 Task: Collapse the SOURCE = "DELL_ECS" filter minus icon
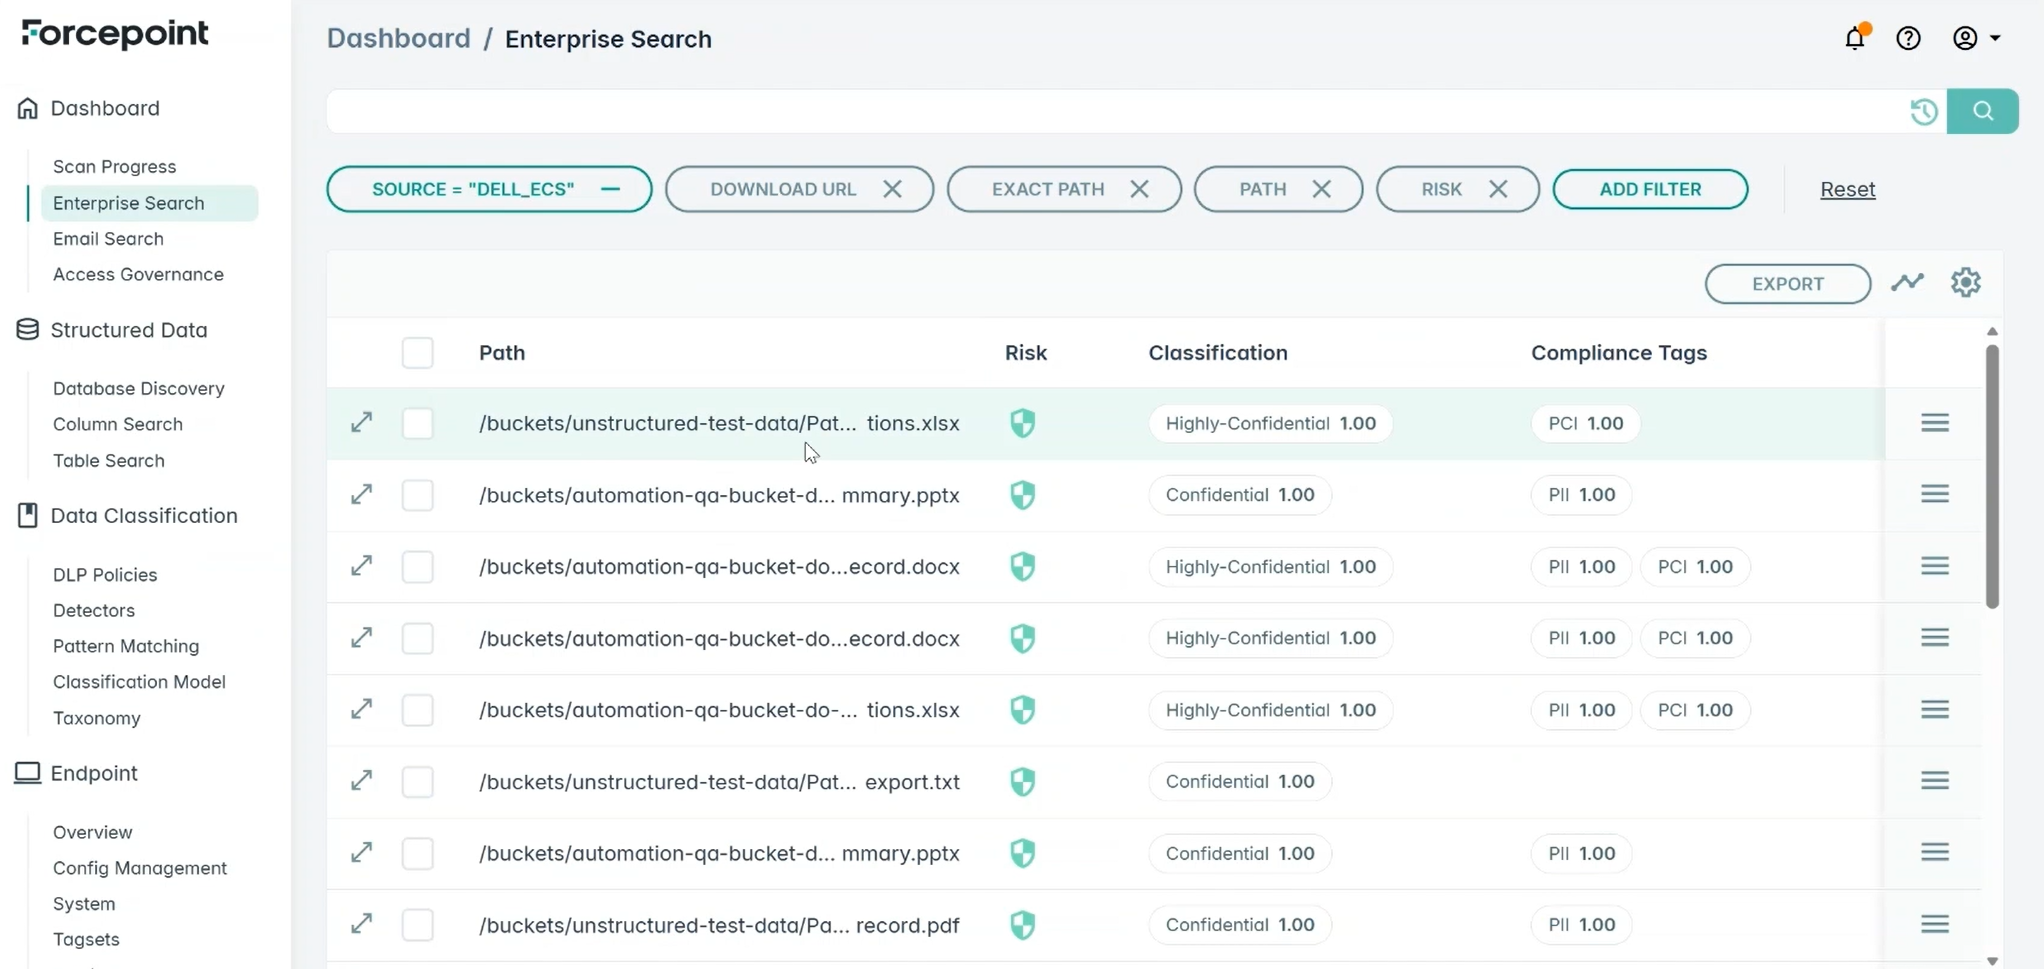tap(610, 189)
